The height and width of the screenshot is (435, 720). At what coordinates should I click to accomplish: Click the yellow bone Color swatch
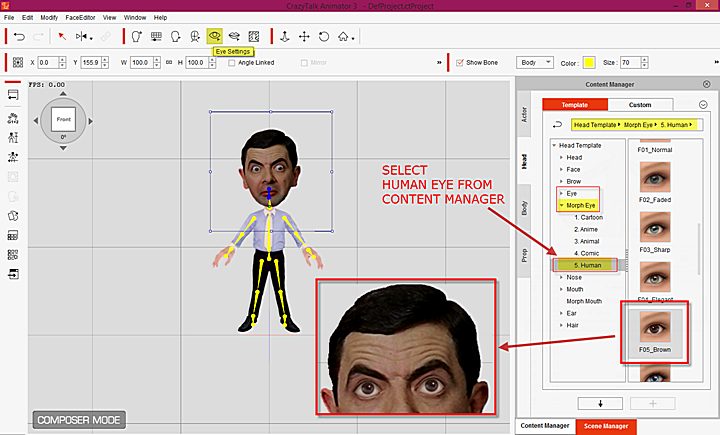[x=589, y=63]
